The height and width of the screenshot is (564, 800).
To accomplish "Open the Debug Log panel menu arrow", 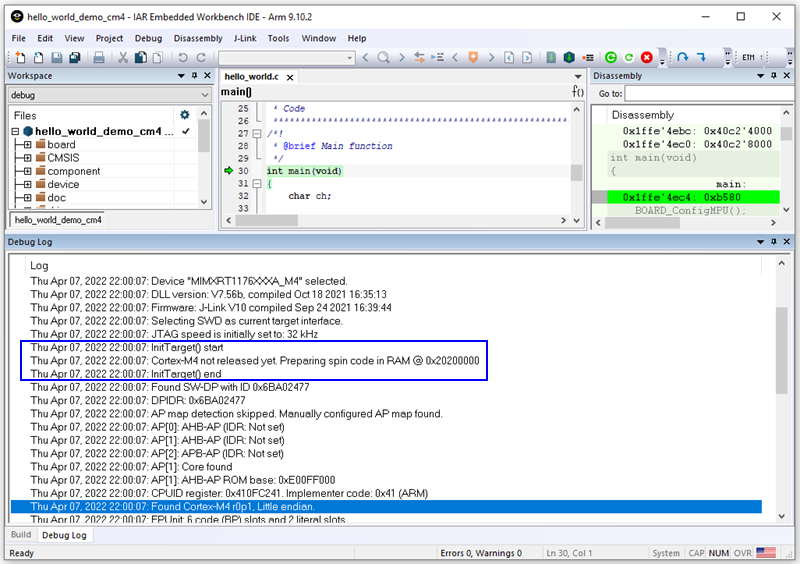I will coord(760,241).
